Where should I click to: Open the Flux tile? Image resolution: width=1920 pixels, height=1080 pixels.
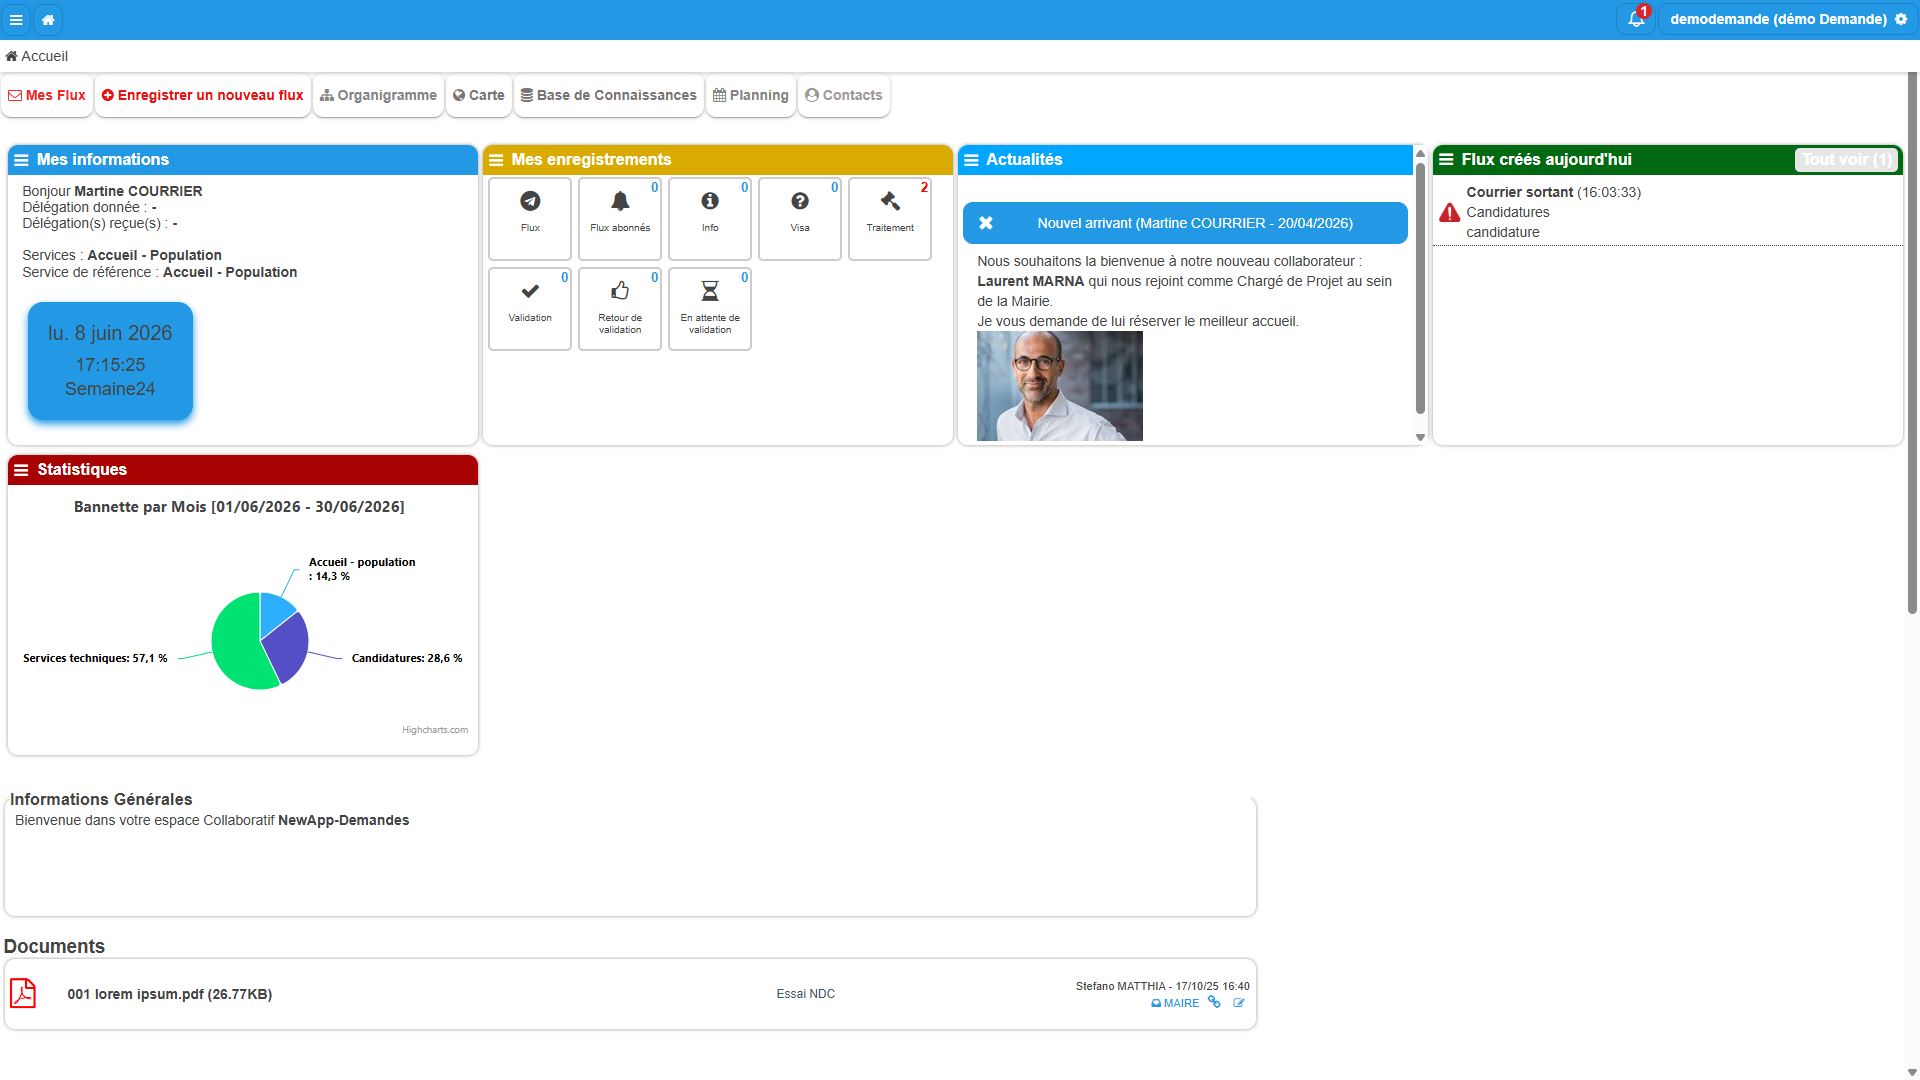click(x=530, y=219)
